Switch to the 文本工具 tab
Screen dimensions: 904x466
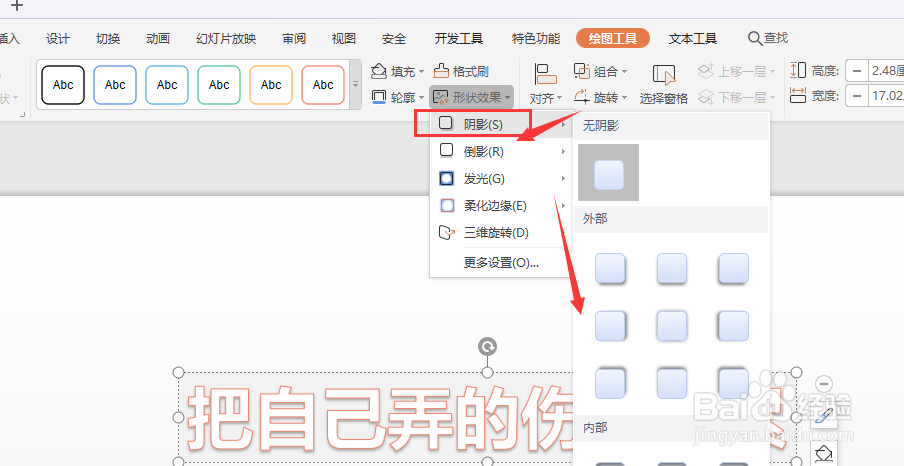coord(692,39)
